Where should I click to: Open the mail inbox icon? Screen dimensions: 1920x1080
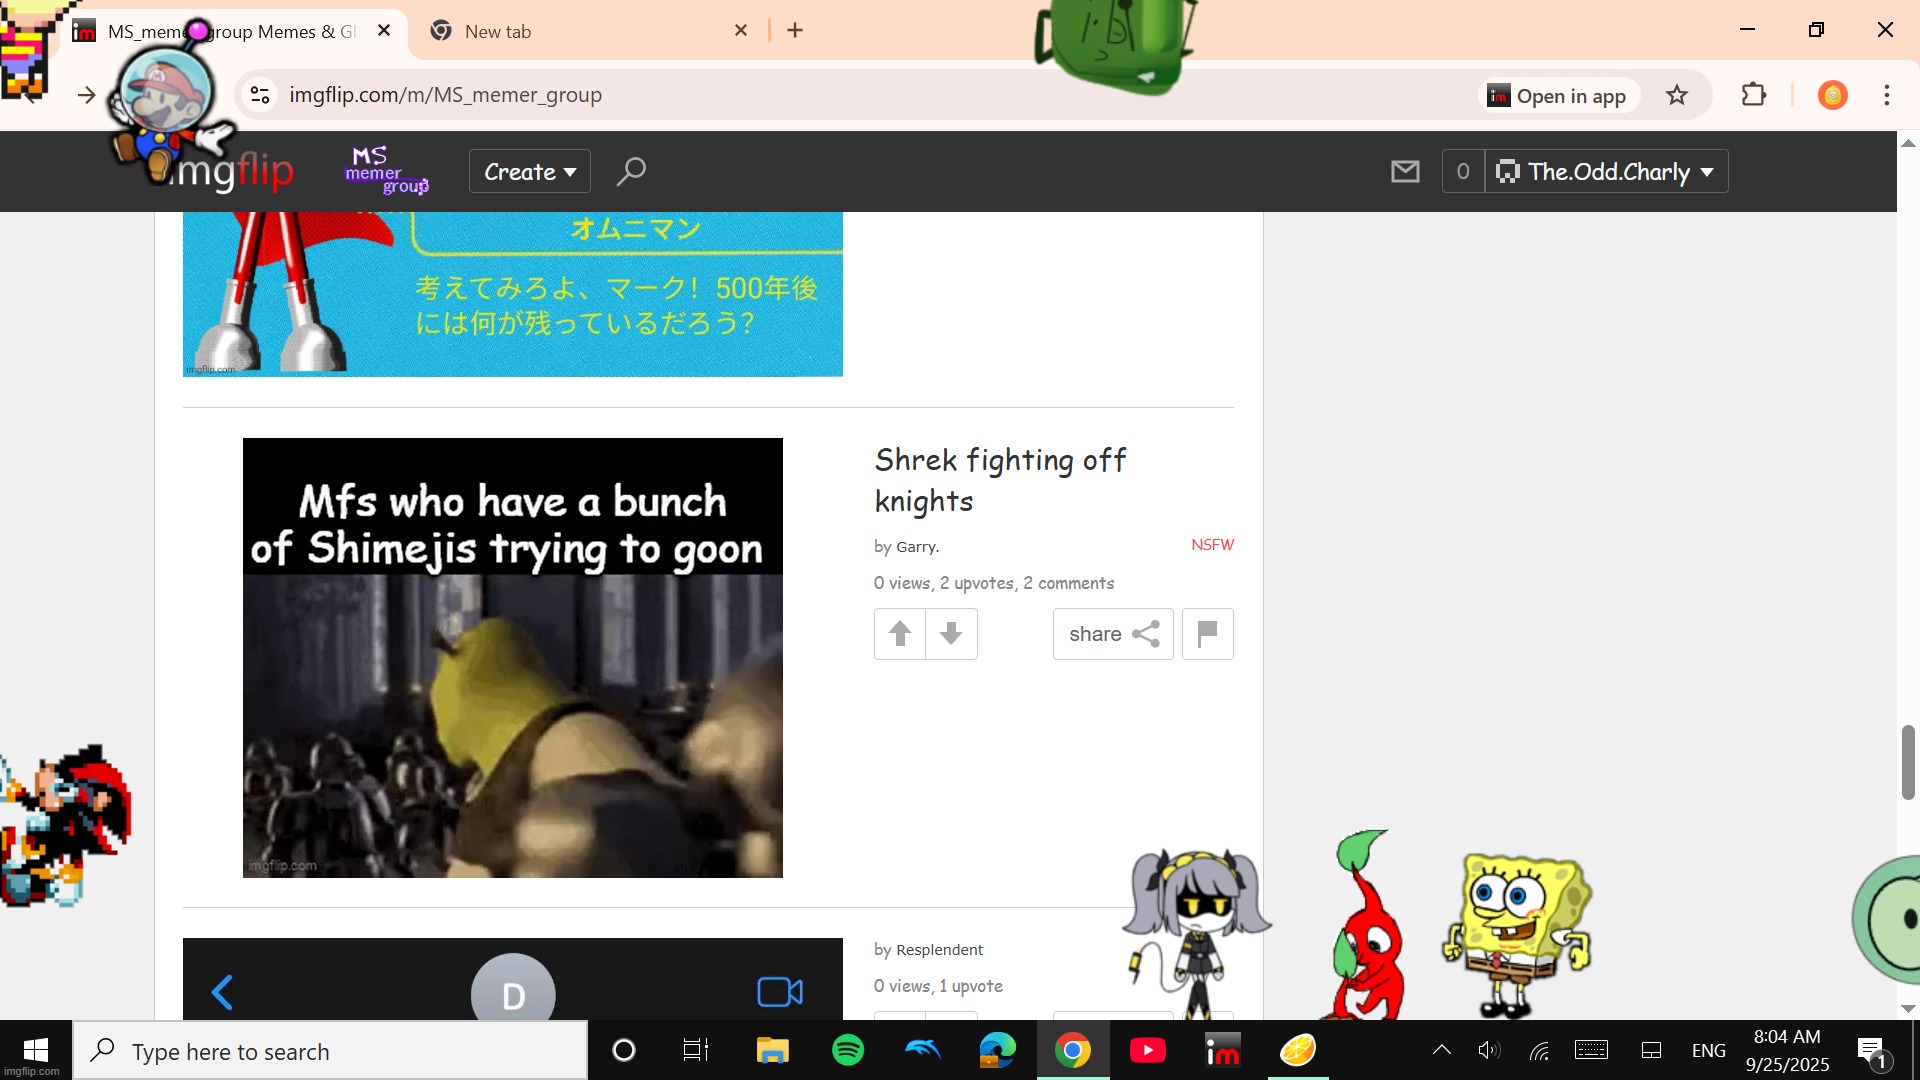pyautogui.click(x=1405, y=171)
